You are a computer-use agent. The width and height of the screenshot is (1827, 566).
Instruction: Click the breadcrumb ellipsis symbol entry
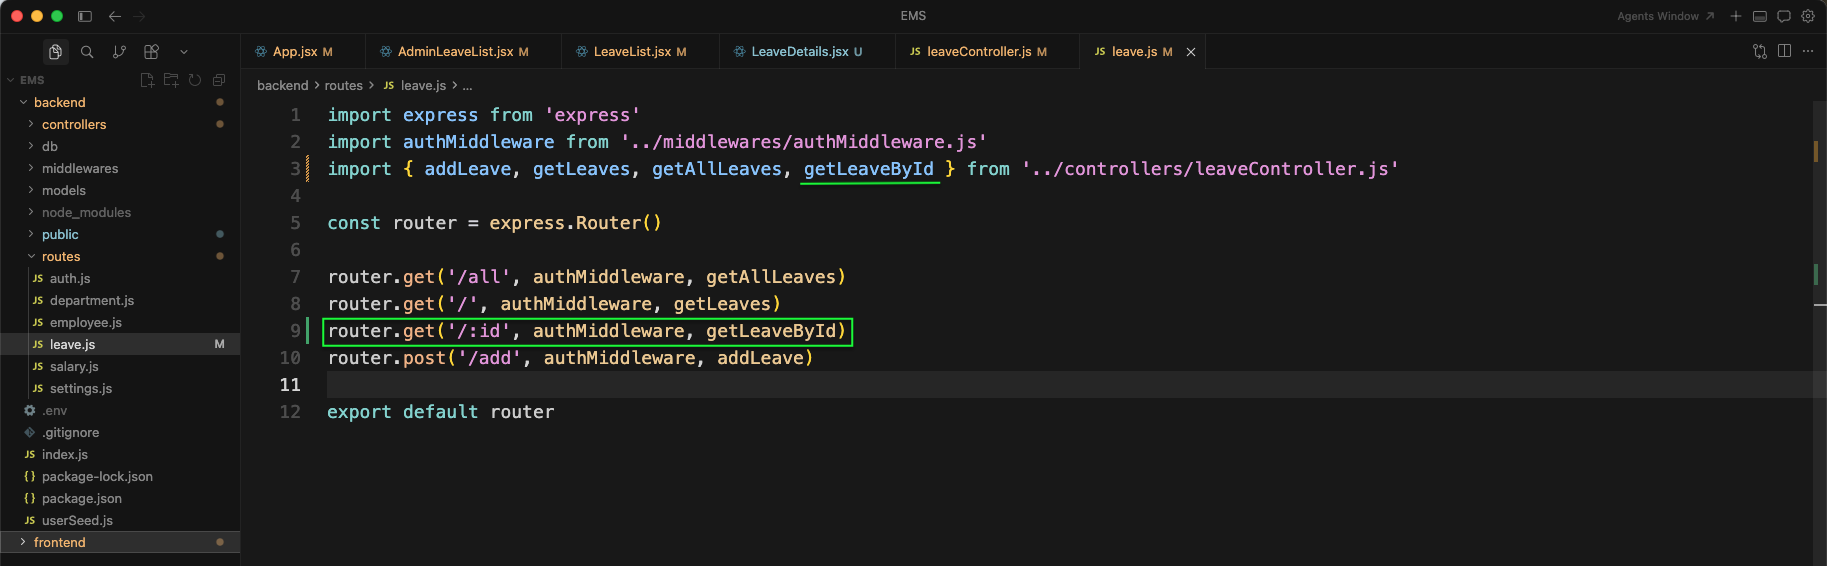[467, 86]
